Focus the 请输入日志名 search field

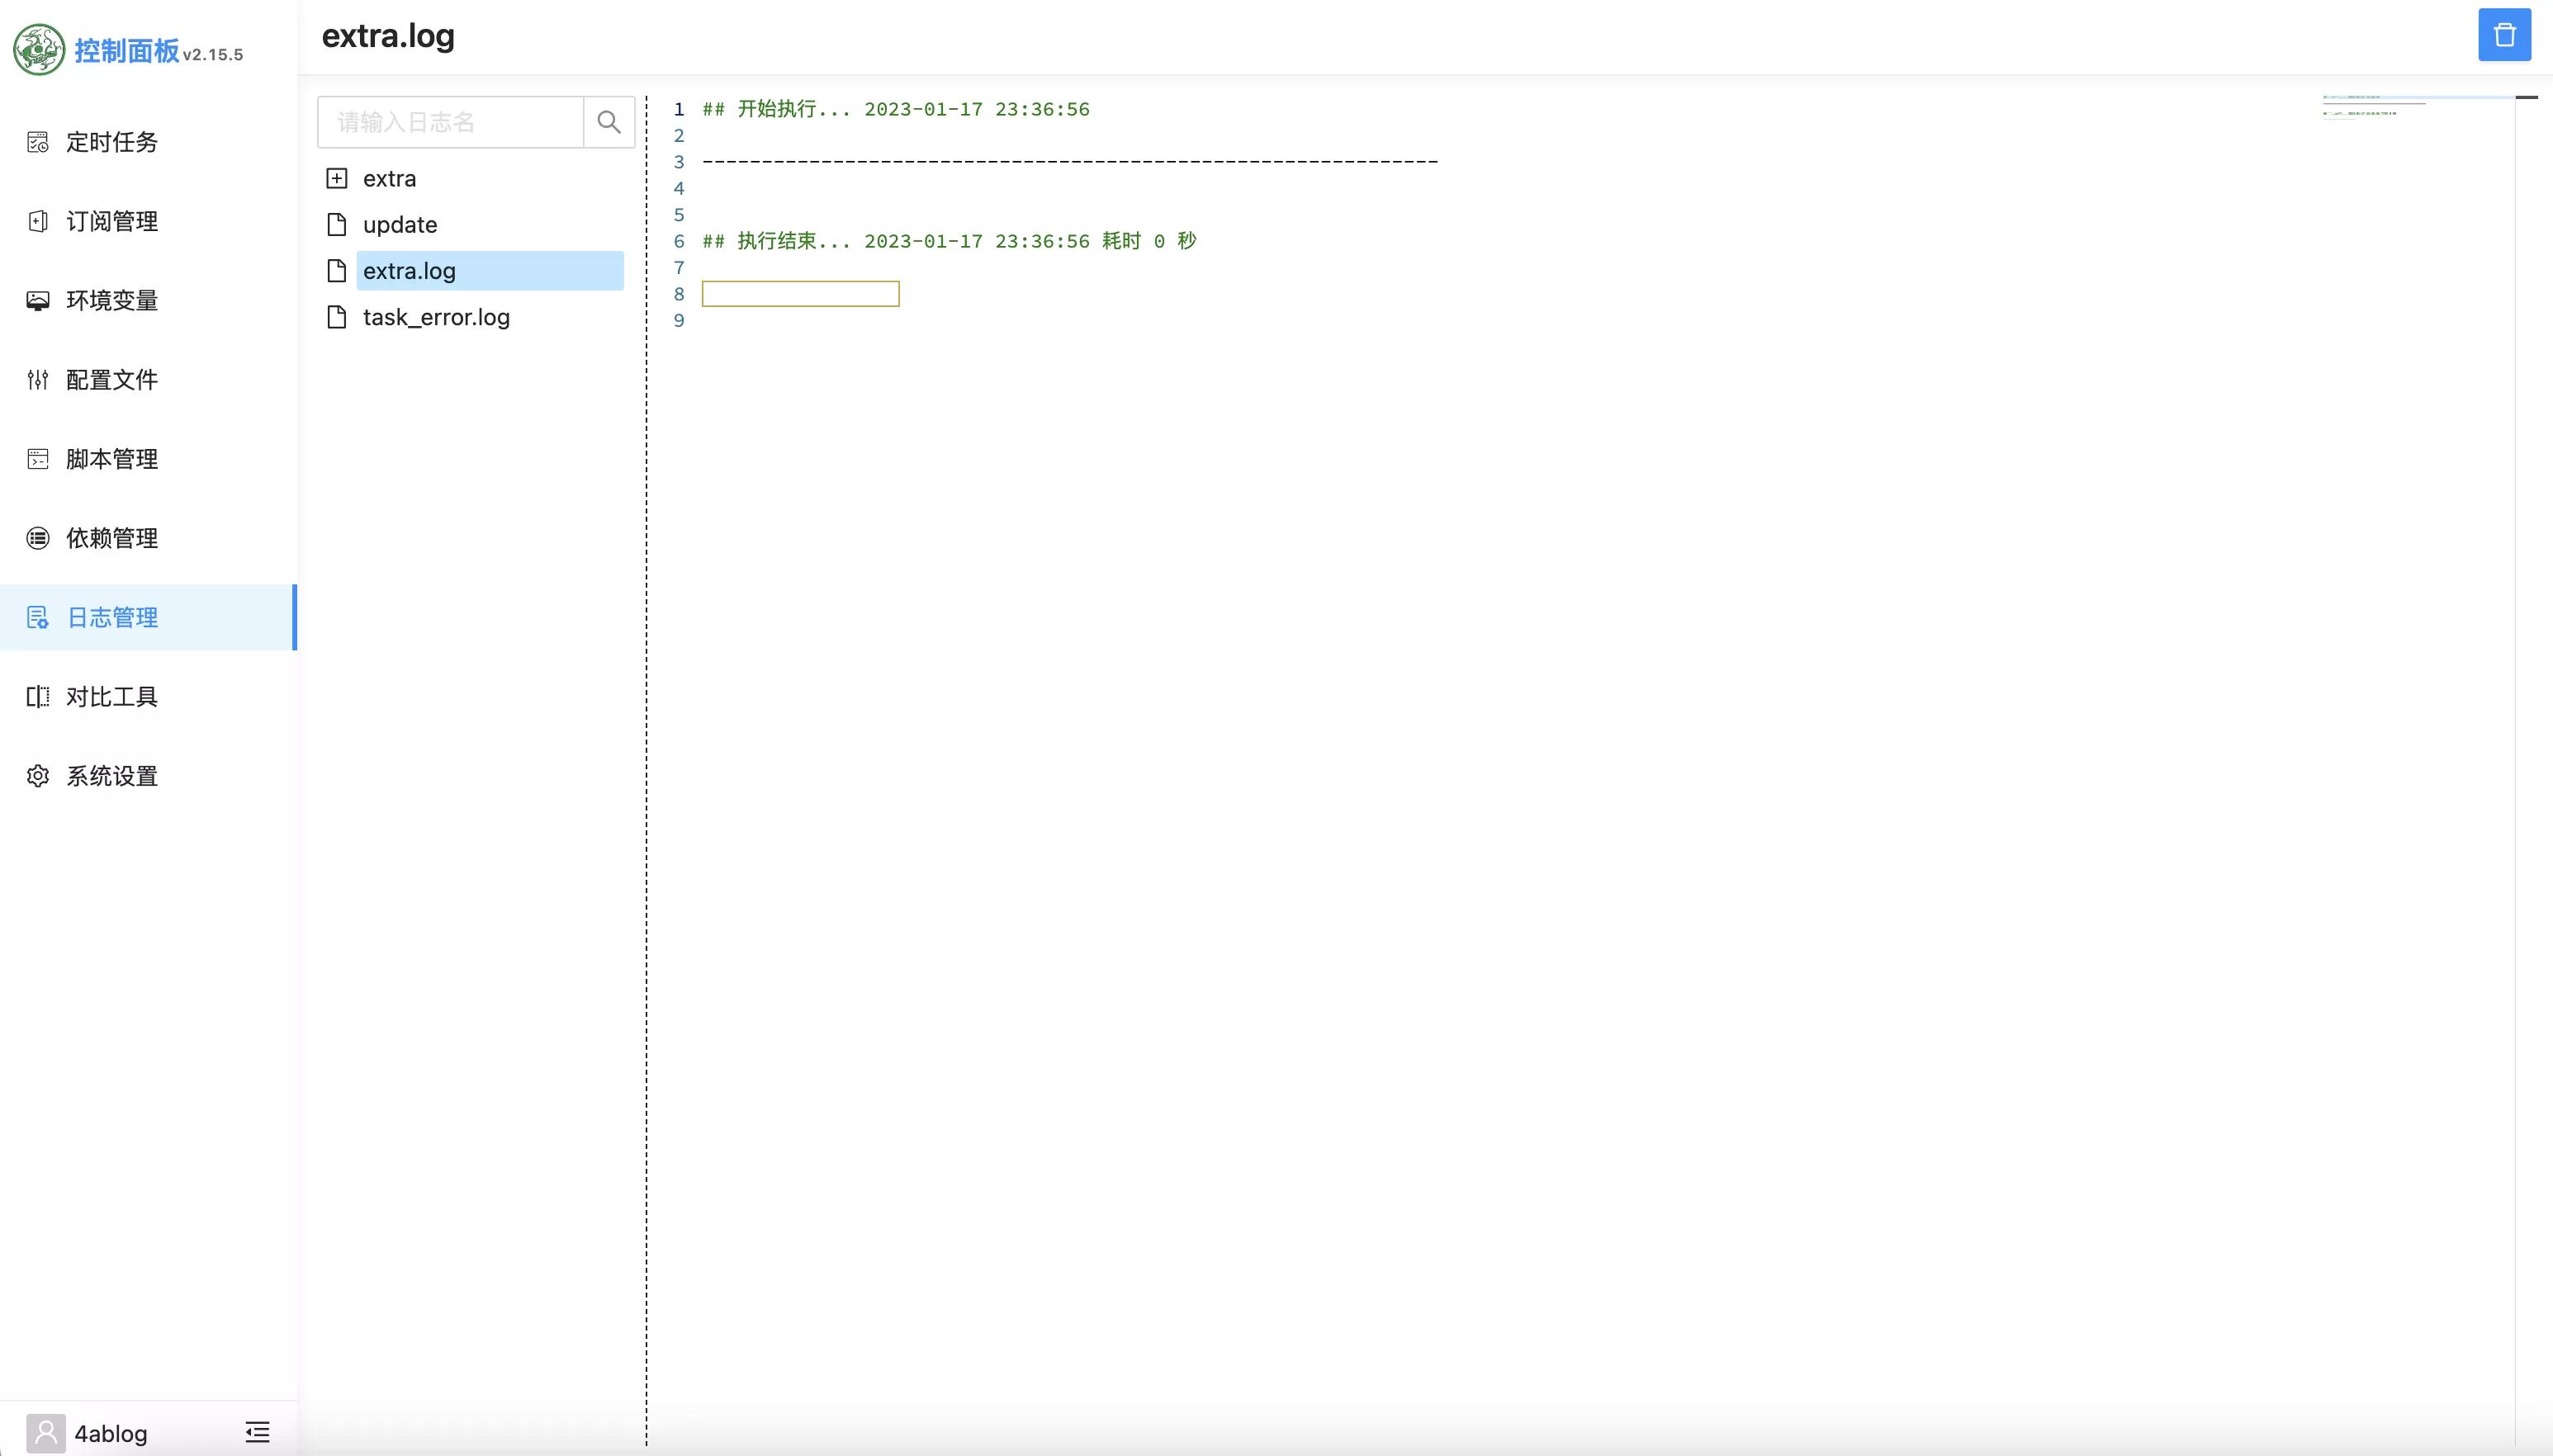pos(451,122)
